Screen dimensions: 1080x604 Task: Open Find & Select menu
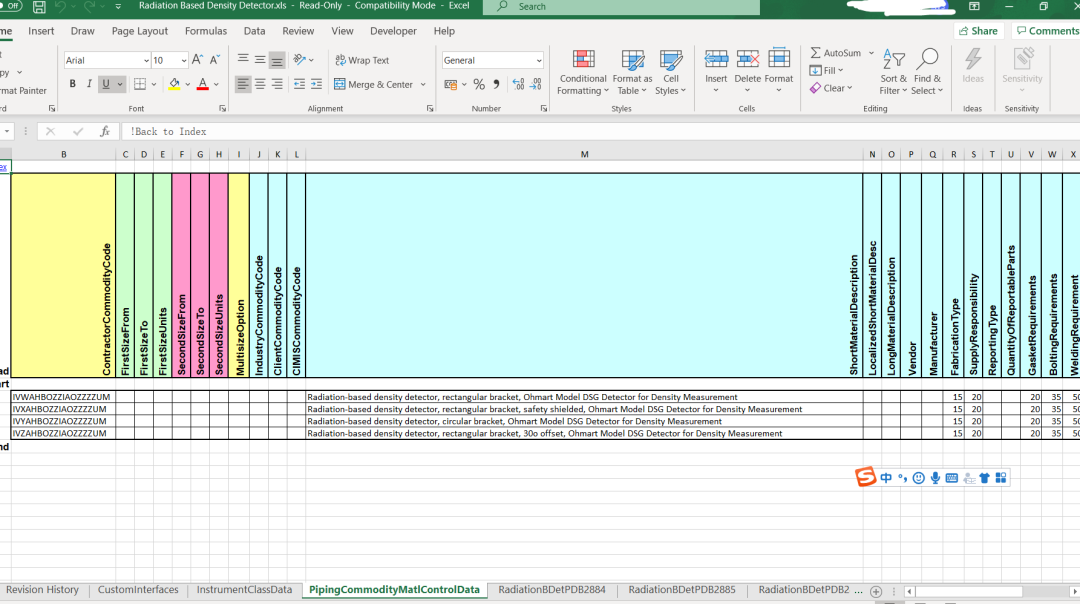coord(927,72)
